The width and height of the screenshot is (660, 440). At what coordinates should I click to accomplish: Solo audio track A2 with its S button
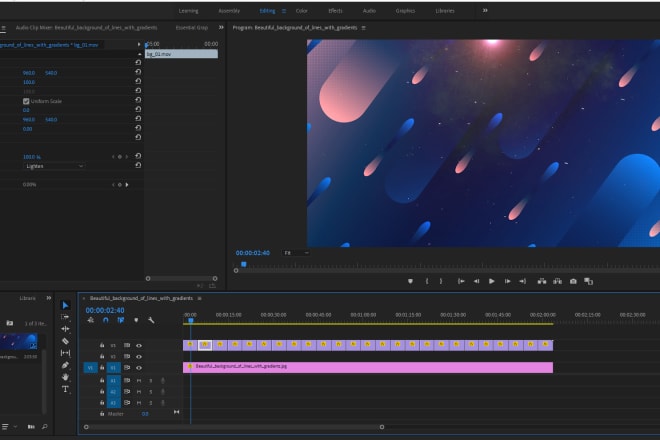pos(151,392)
